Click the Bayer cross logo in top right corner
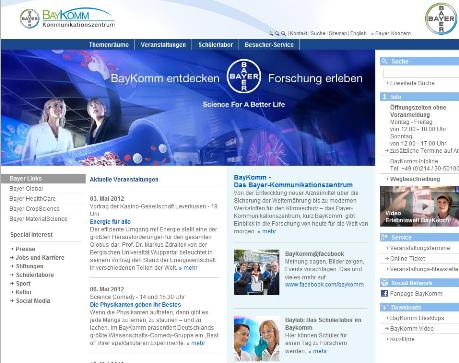The height and width of the screenshot is (363, 459). 441,19
